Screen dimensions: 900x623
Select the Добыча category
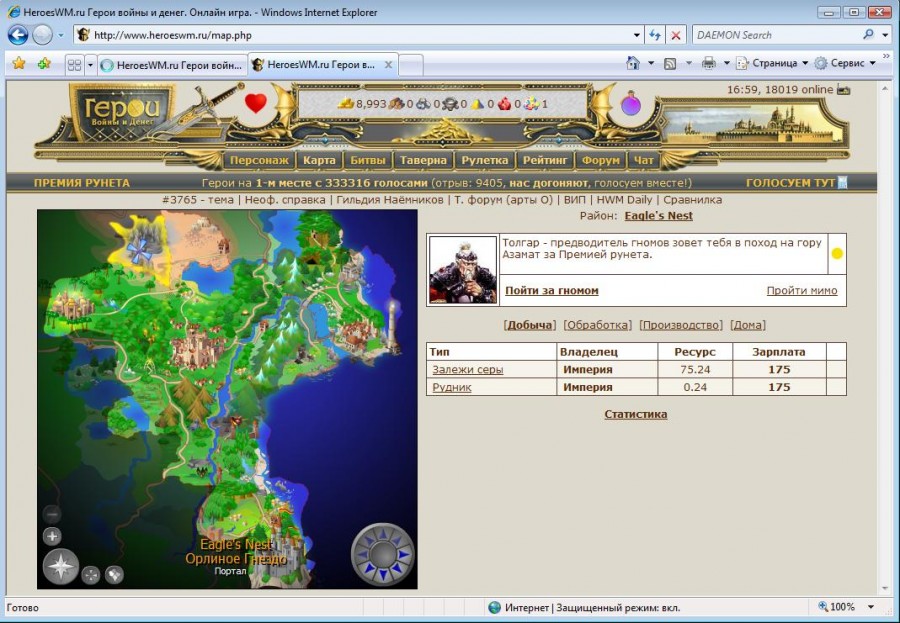(x=530, y=325)
